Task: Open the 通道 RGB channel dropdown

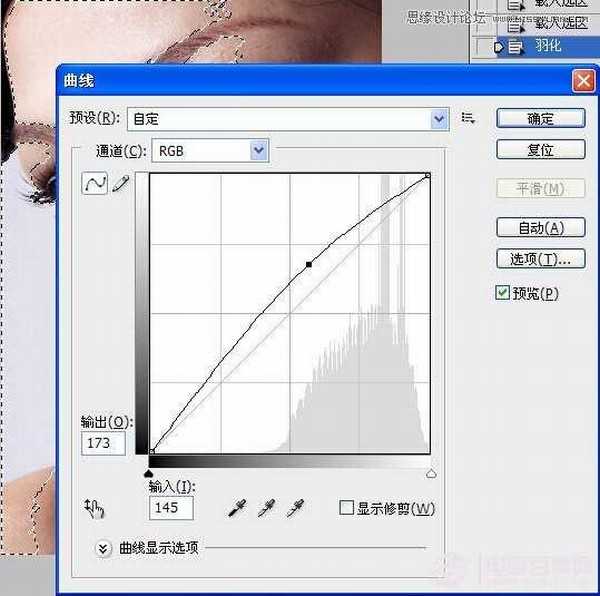Action: 259,150
